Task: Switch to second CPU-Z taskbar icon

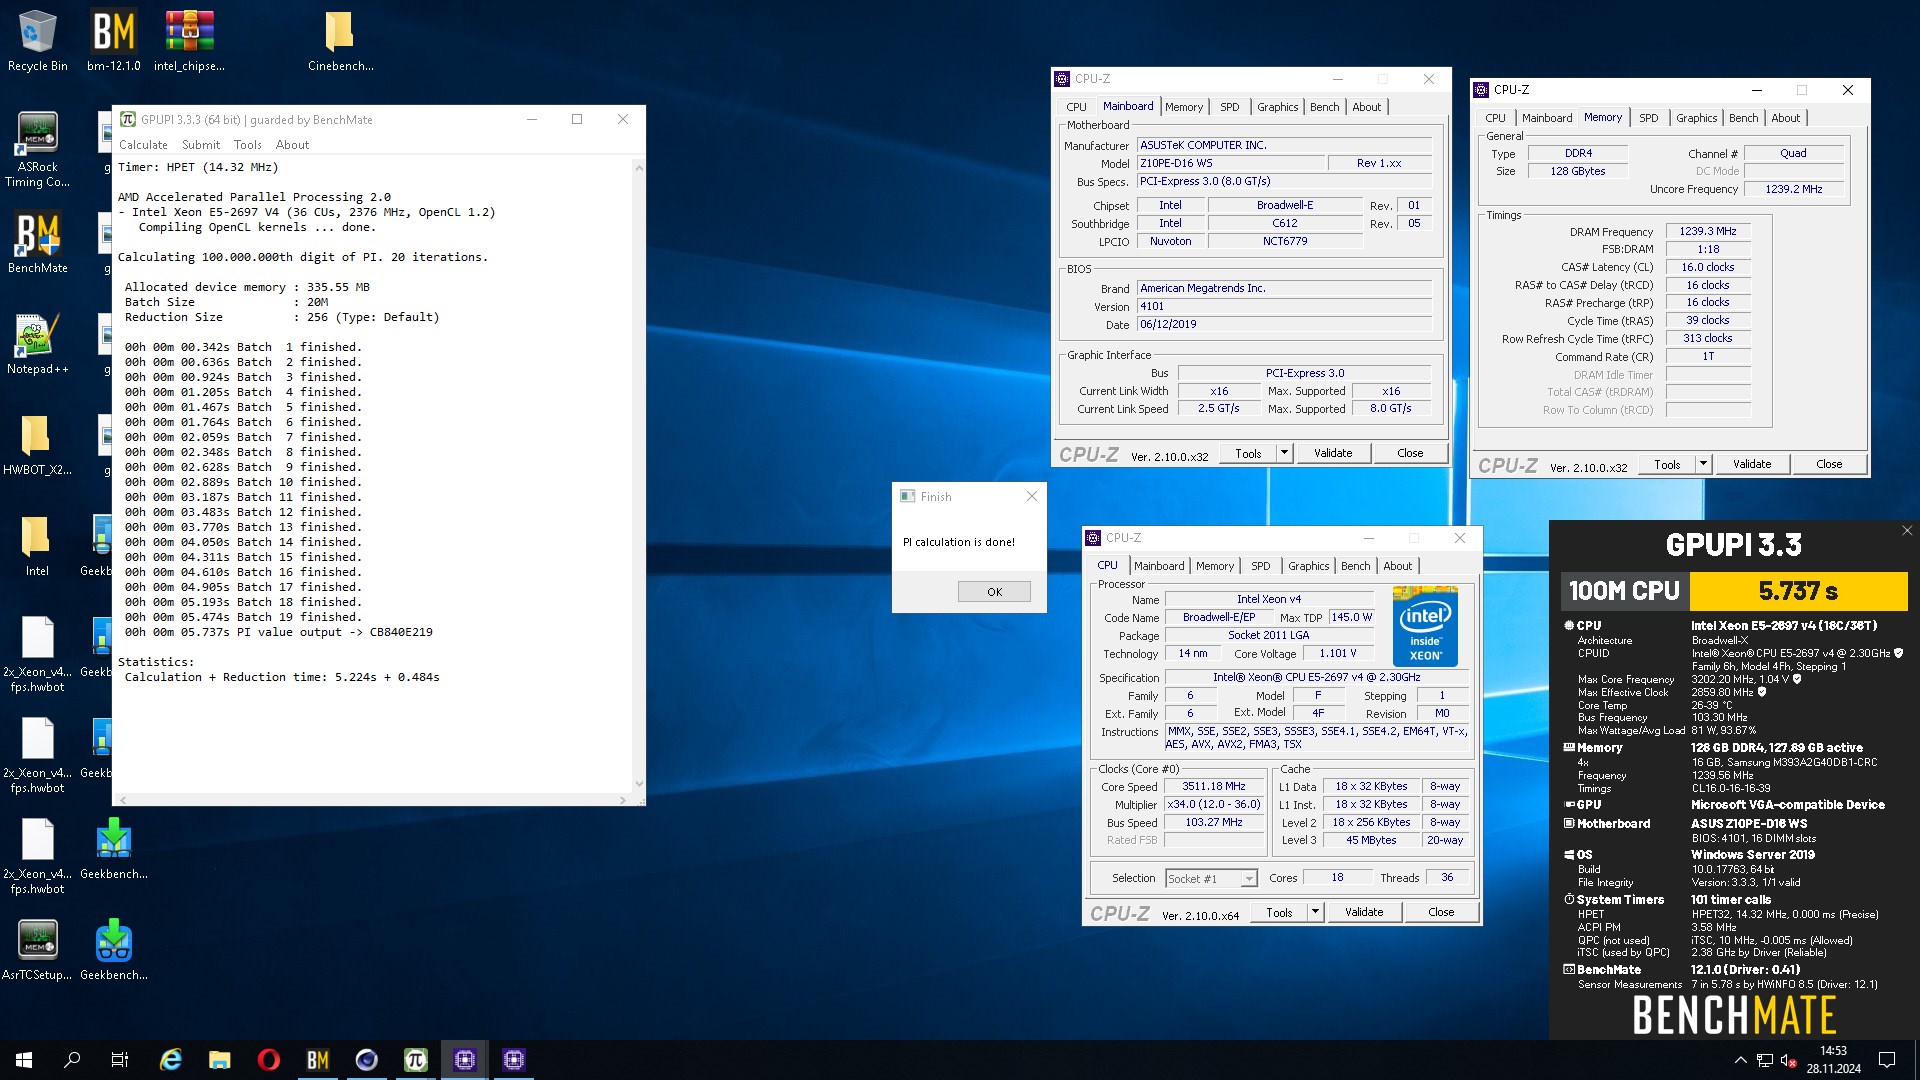Action: 514,1060
